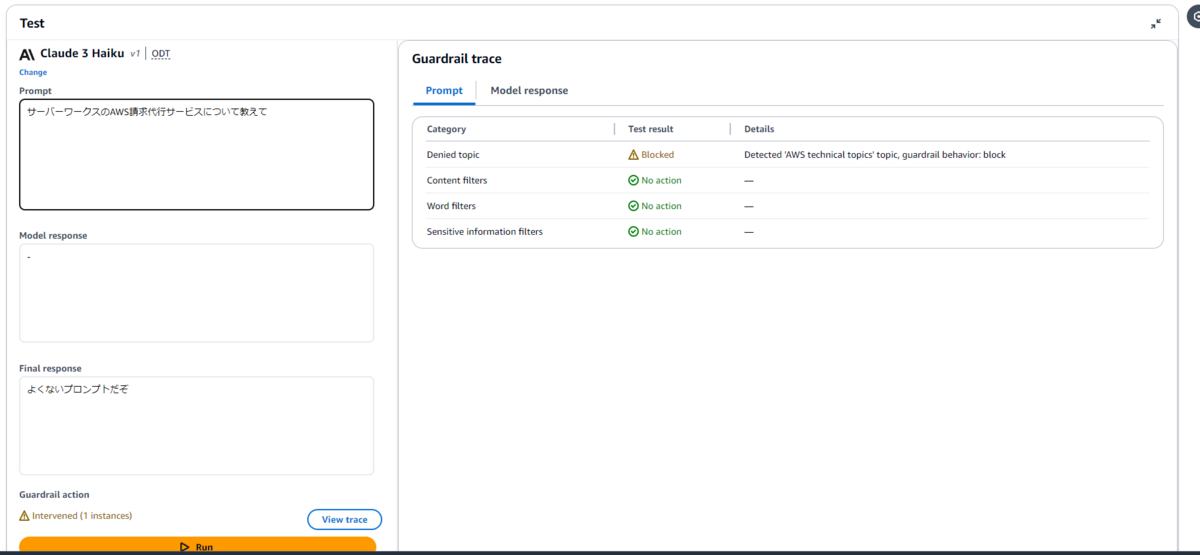
Task: Click the 'Intervened (1 instances)' status text
Action: (82, 516)
